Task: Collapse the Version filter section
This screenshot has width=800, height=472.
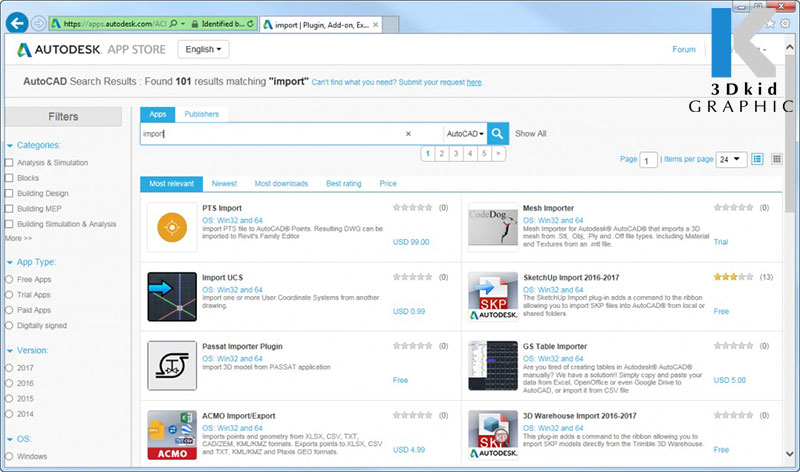Action: [10, 351]
